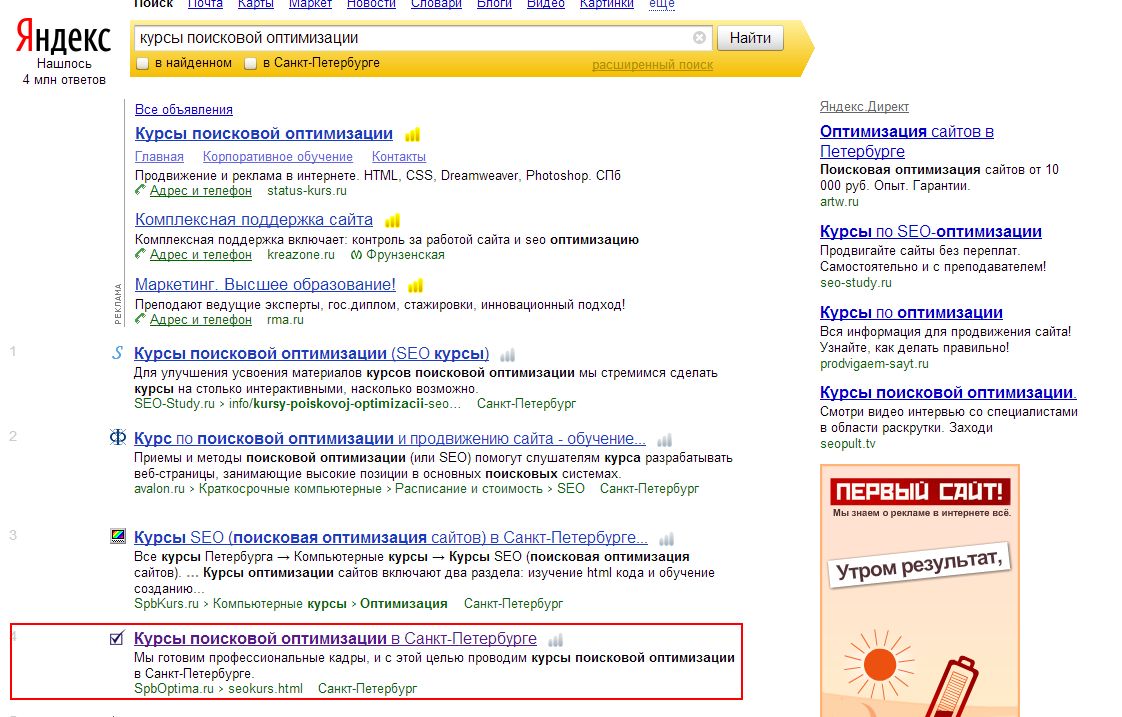1122x717 pixels.
Task: Enable the 'в найденном' checkbox
Action: (x=142, y=64)
